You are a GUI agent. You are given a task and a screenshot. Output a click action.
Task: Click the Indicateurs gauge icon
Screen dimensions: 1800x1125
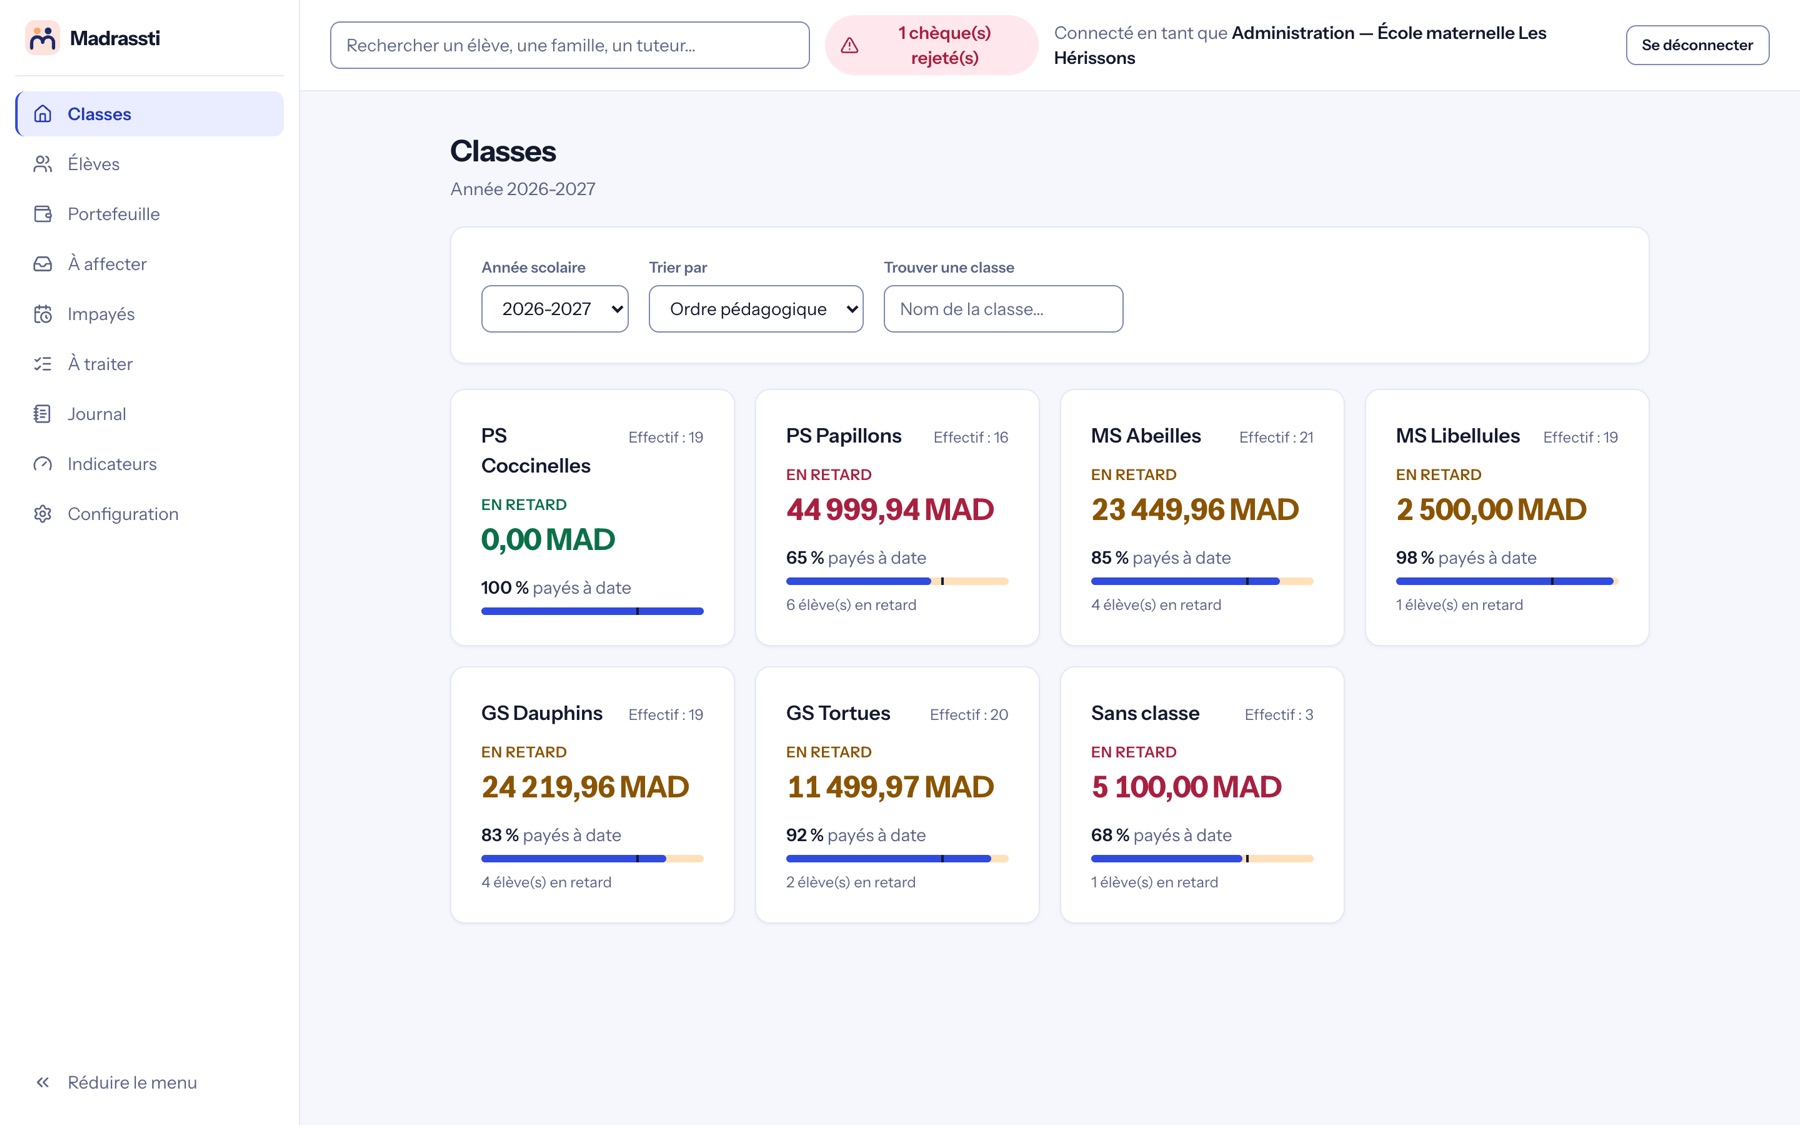(x=43, y=464)
